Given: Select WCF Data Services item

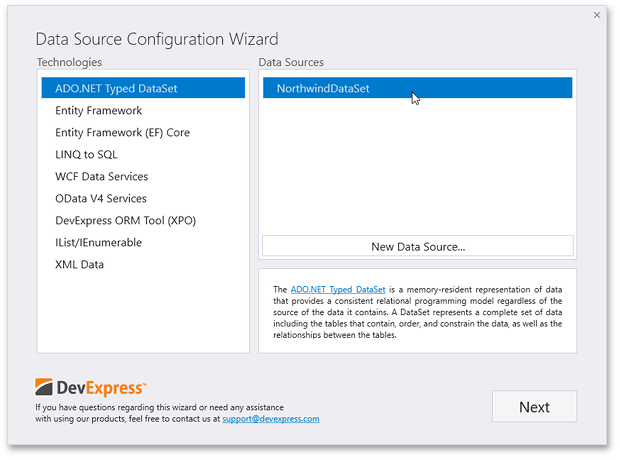Looking at the screenshot, I should coord(143,176).
